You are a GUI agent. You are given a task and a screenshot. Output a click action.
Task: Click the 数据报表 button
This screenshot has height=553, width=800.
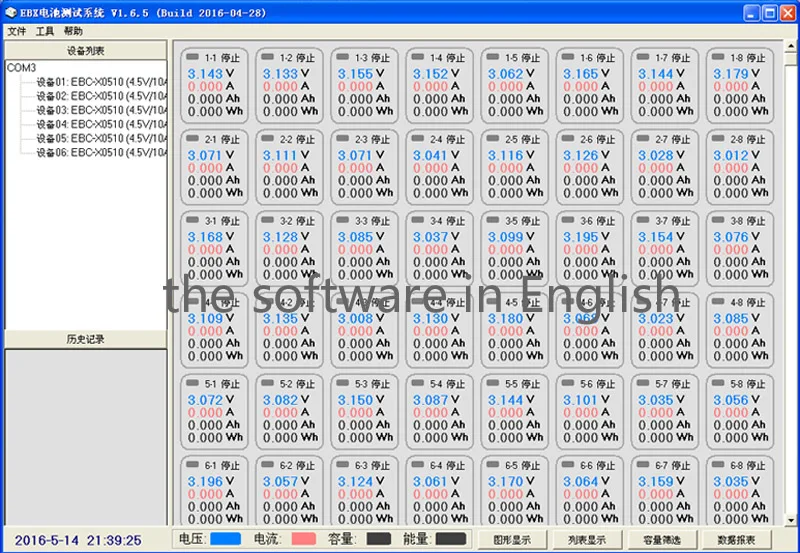coord(736,540)
